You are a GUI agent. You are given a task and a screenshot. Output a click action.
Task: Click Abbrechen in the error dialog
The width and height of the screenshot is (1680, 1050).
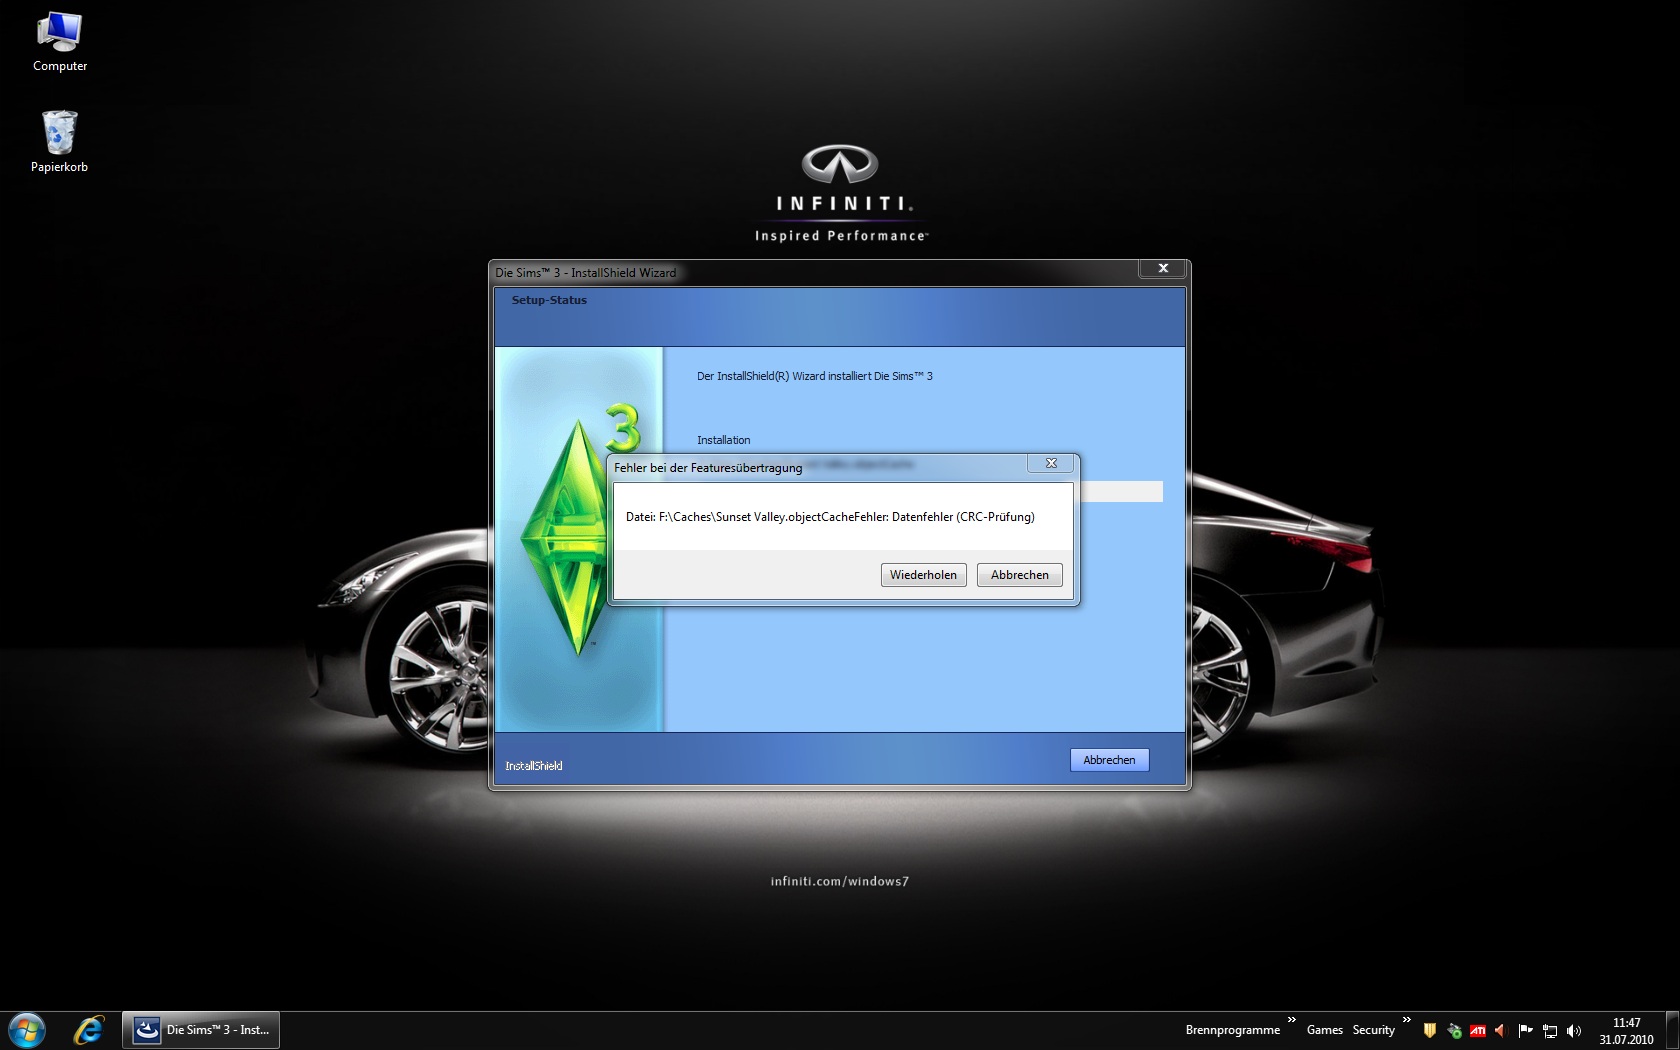(1019, 575)
